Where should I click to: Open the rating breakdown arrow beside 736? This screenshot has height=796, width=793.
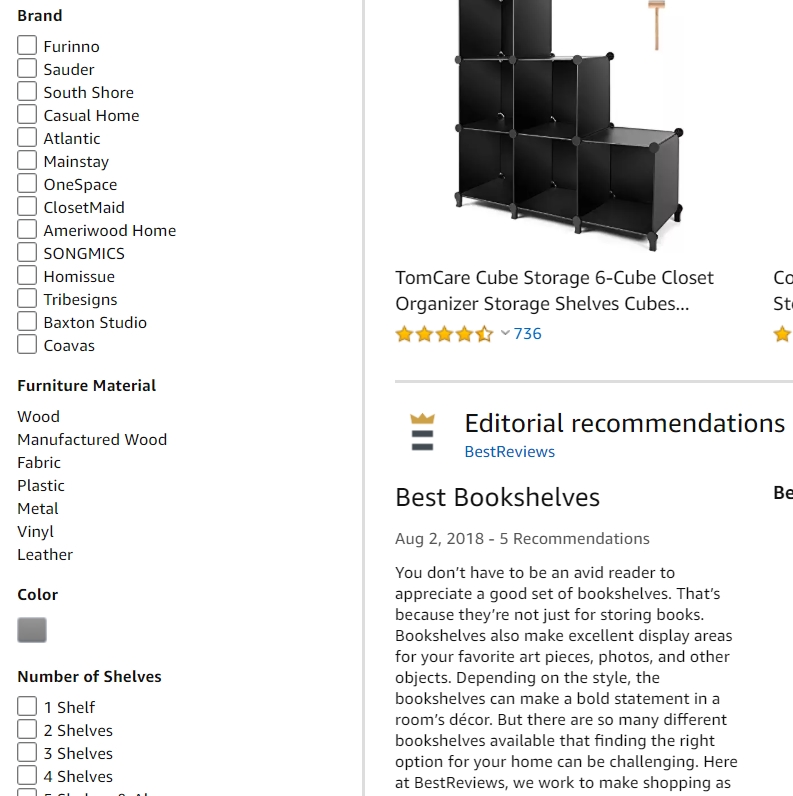point(505,333)
